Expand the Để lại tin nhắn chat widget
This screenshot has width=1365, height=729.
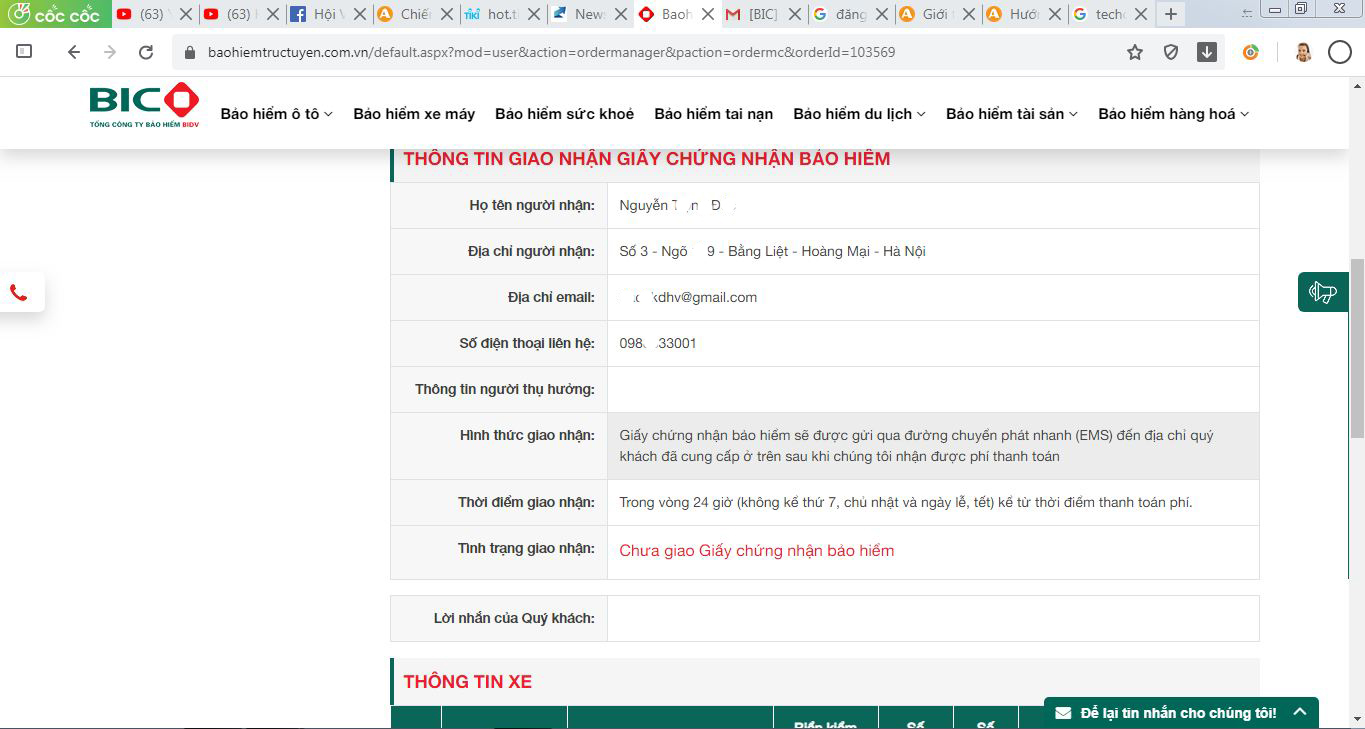[x=1180, y=712]
